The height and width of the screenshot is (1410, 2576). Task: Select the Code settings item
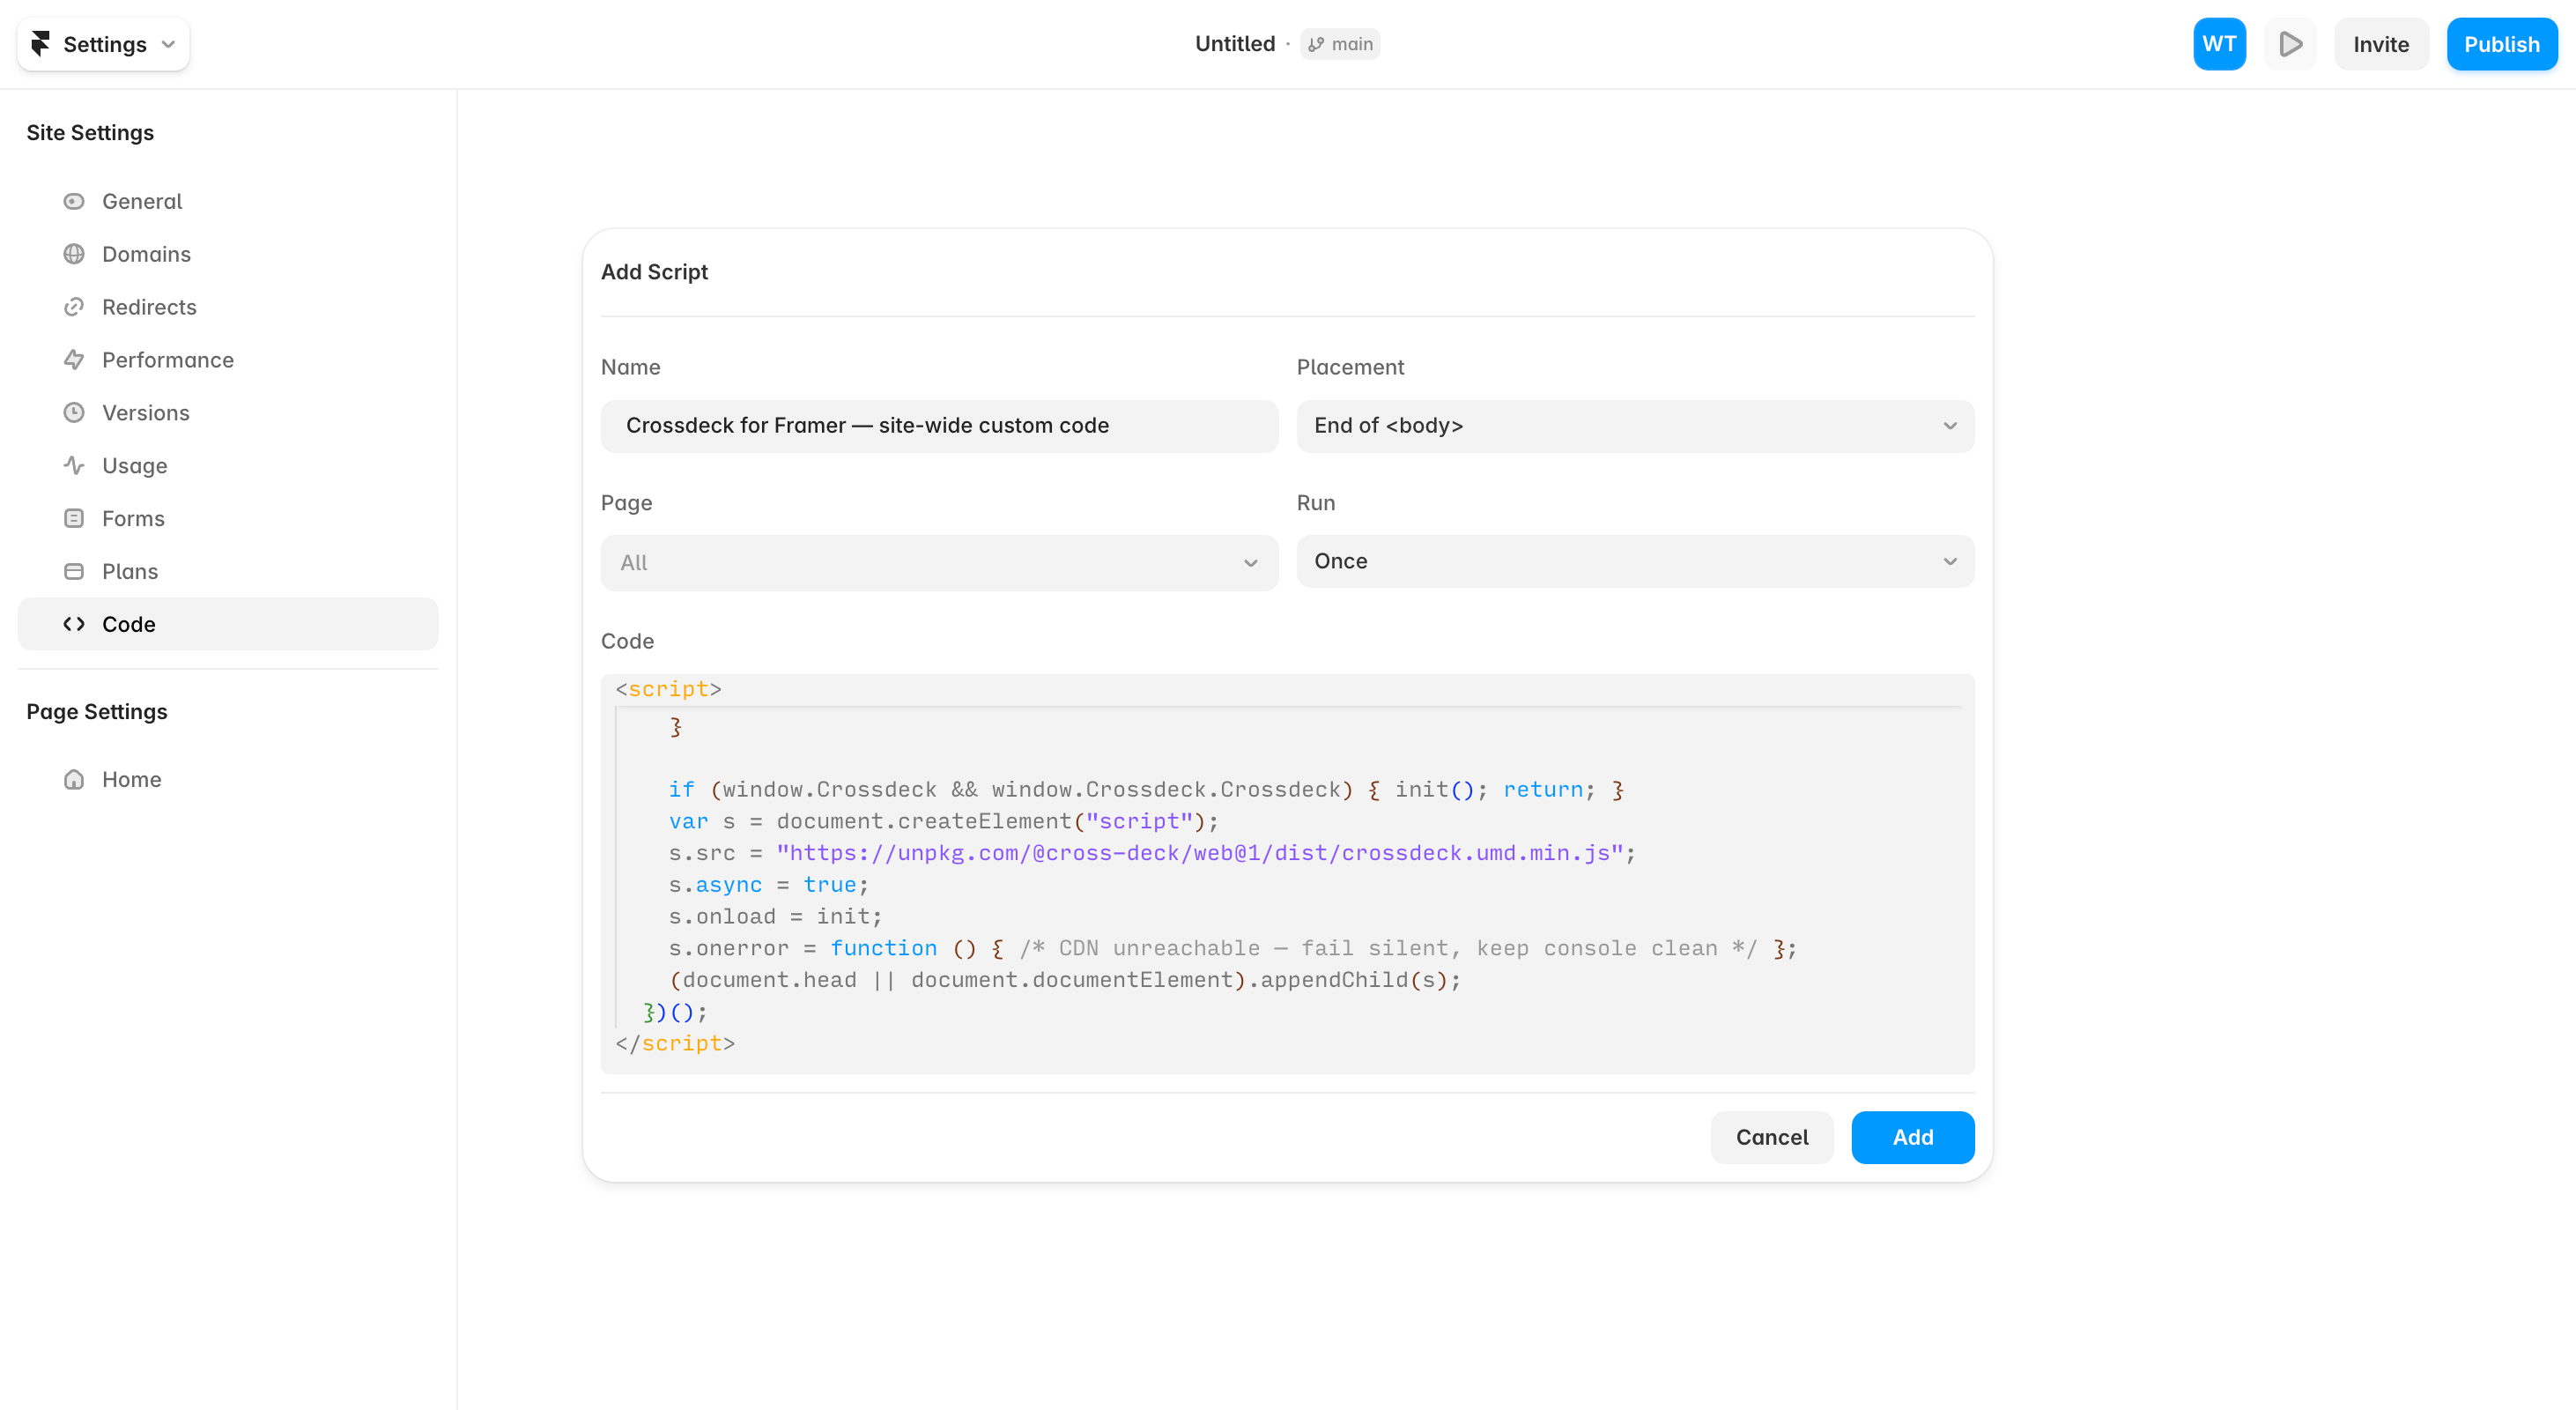click(228, 624)
